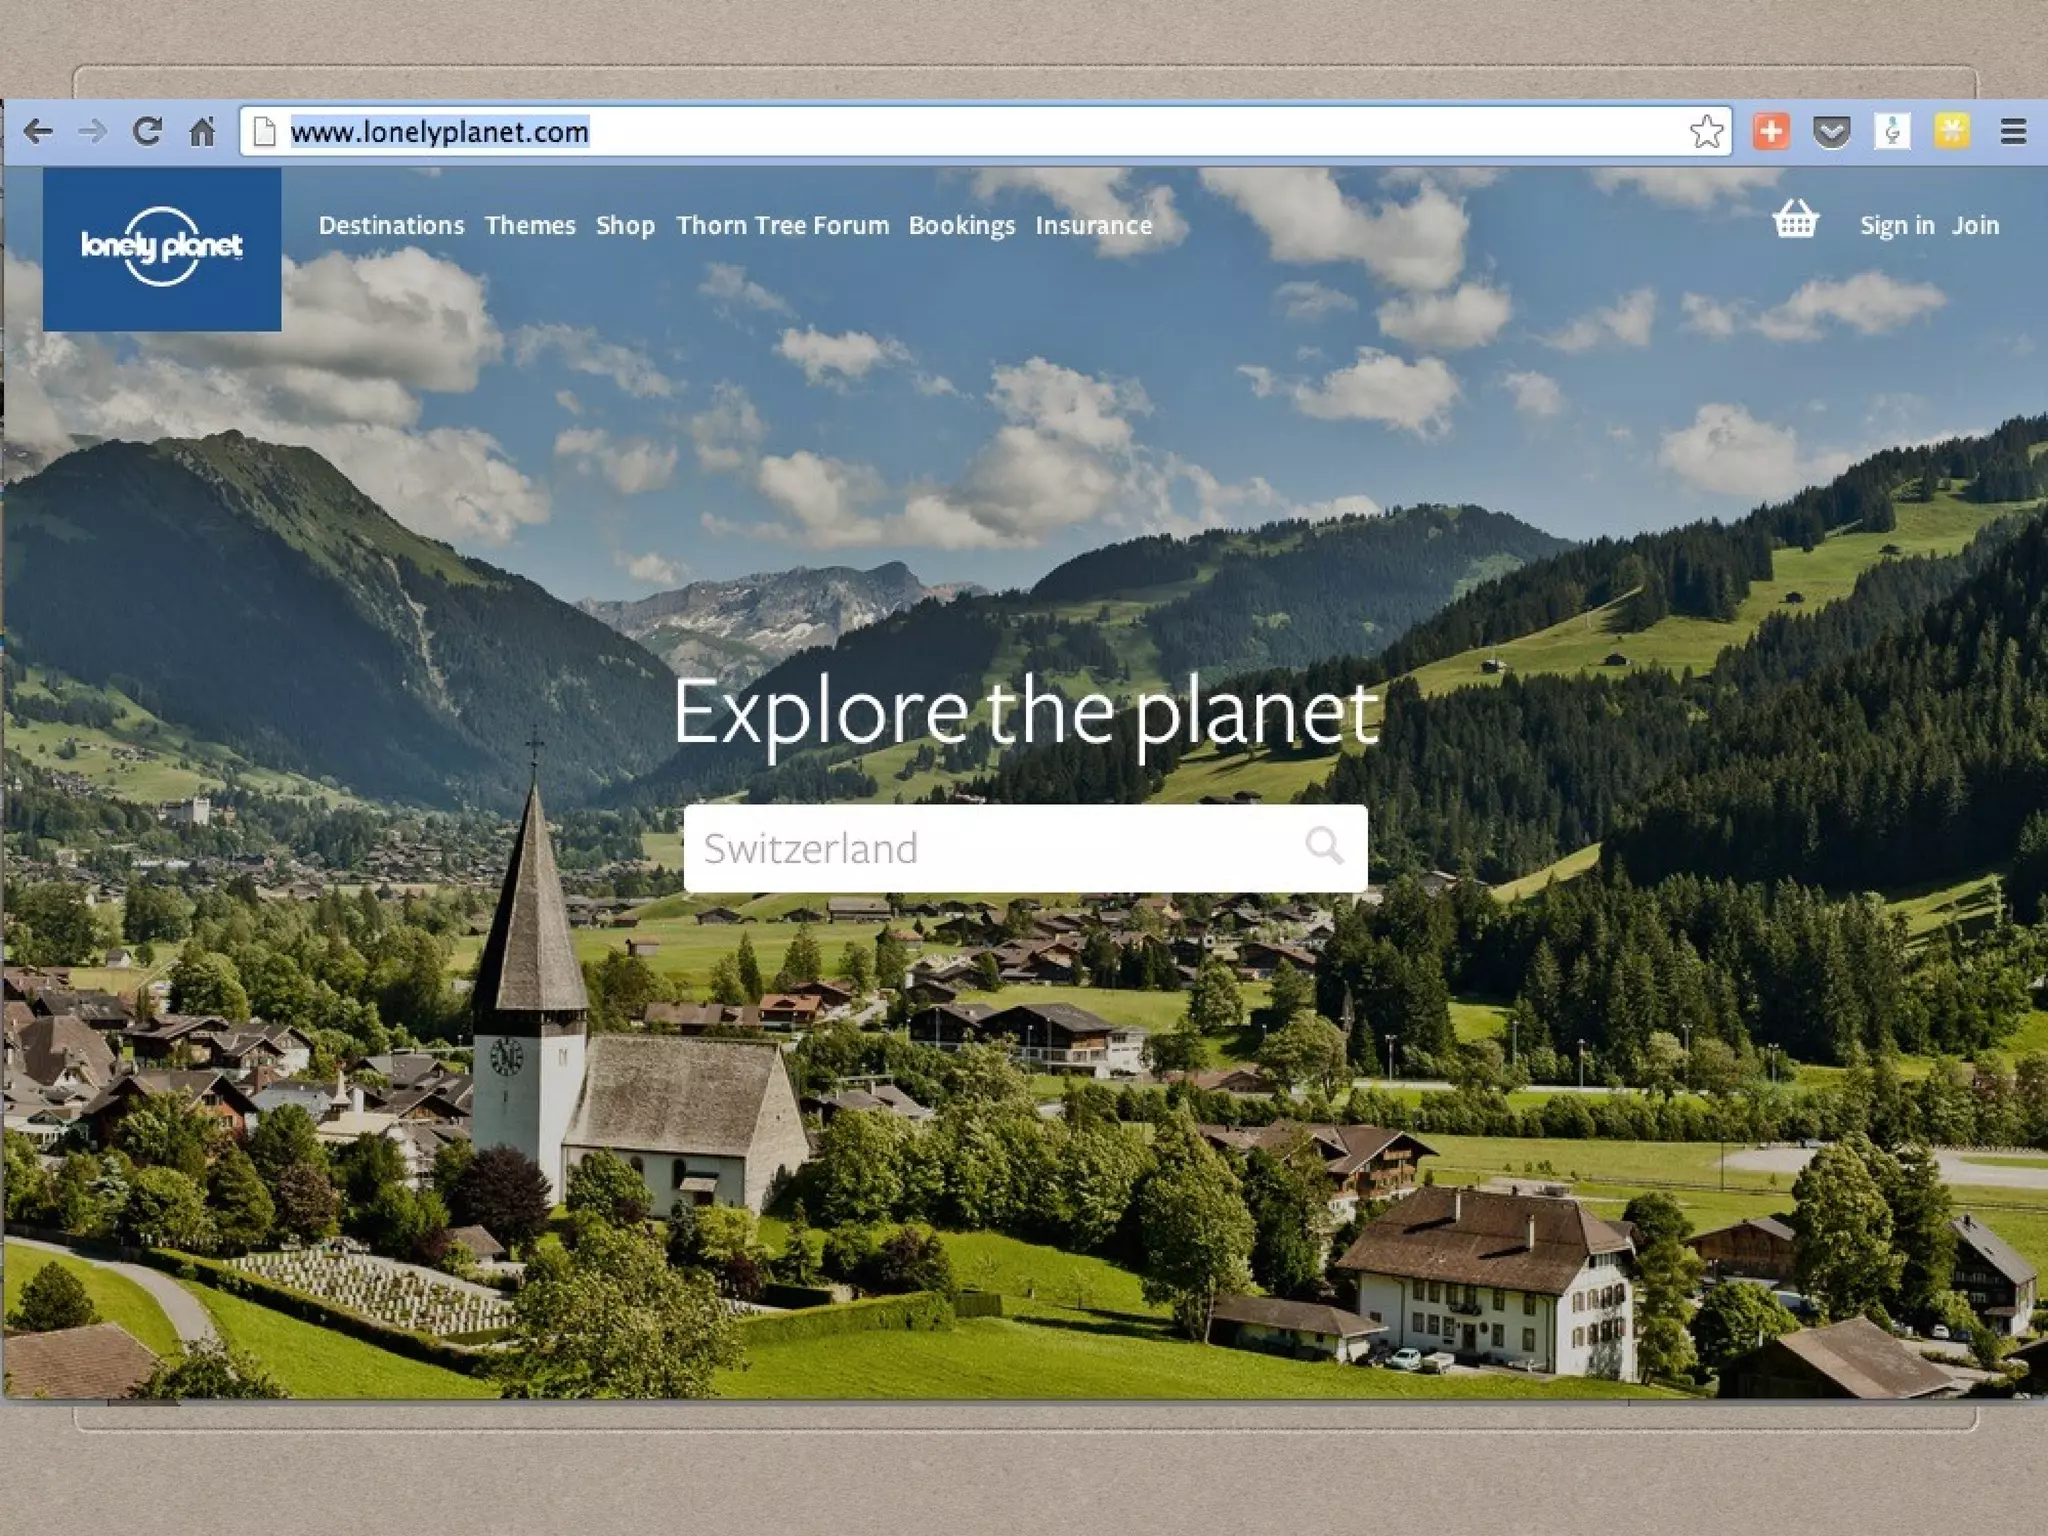Click the red plus extension icon
This screenshot has width=2048, height=1536.
(1771, 131)
